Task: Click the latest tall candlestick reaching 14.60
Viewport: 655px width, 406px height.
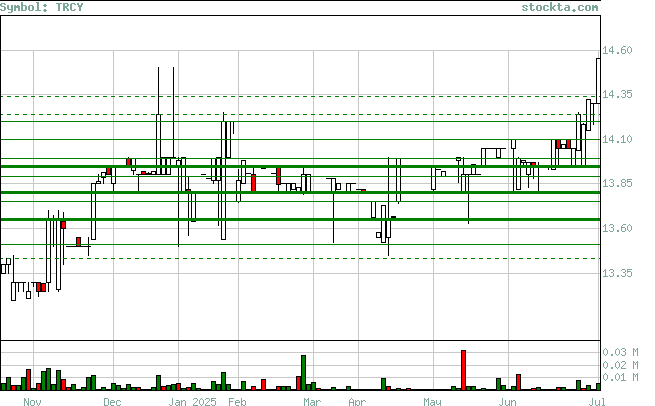Action: pyautogui.click(x=598, y=81)
